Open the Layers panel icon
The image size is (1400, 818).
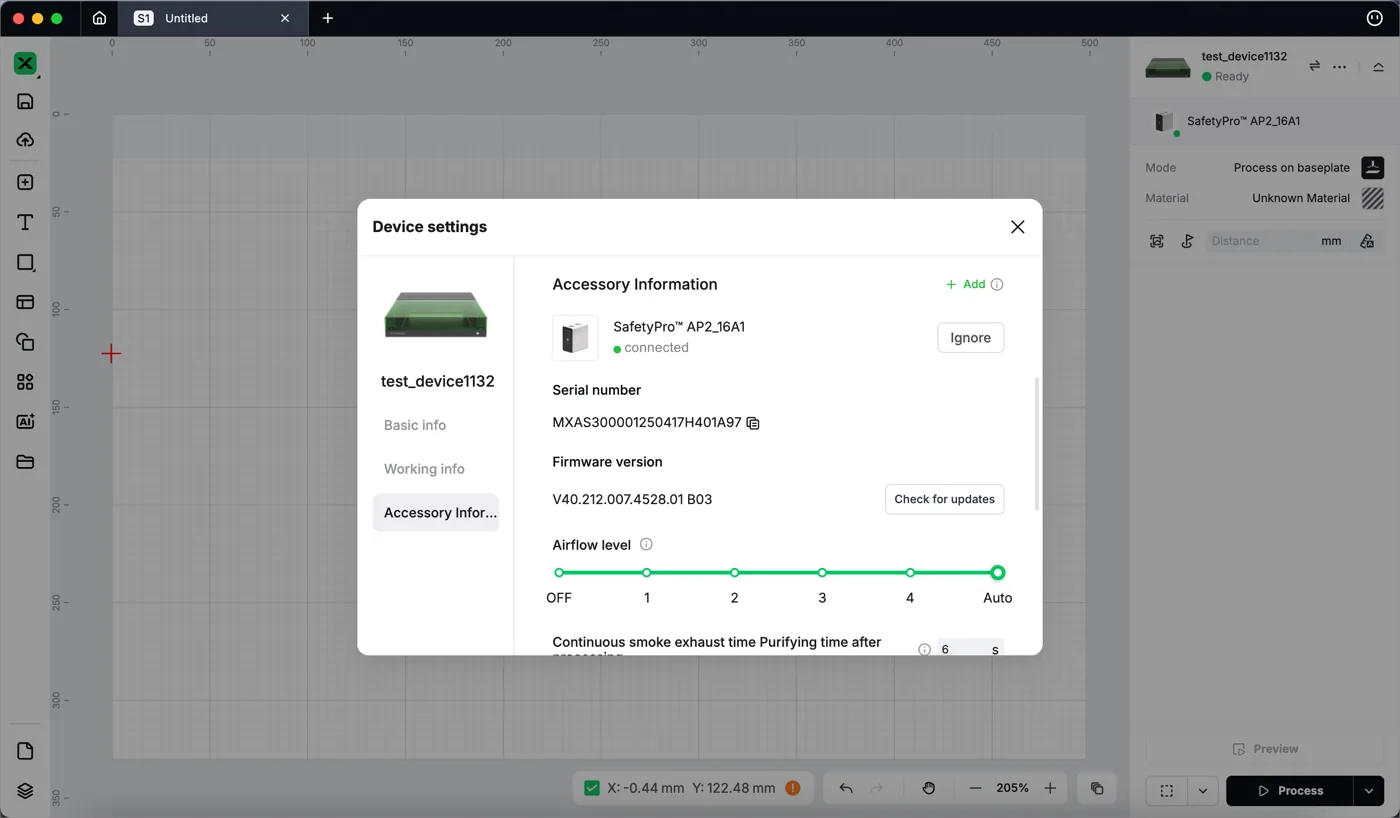point(25,790)
